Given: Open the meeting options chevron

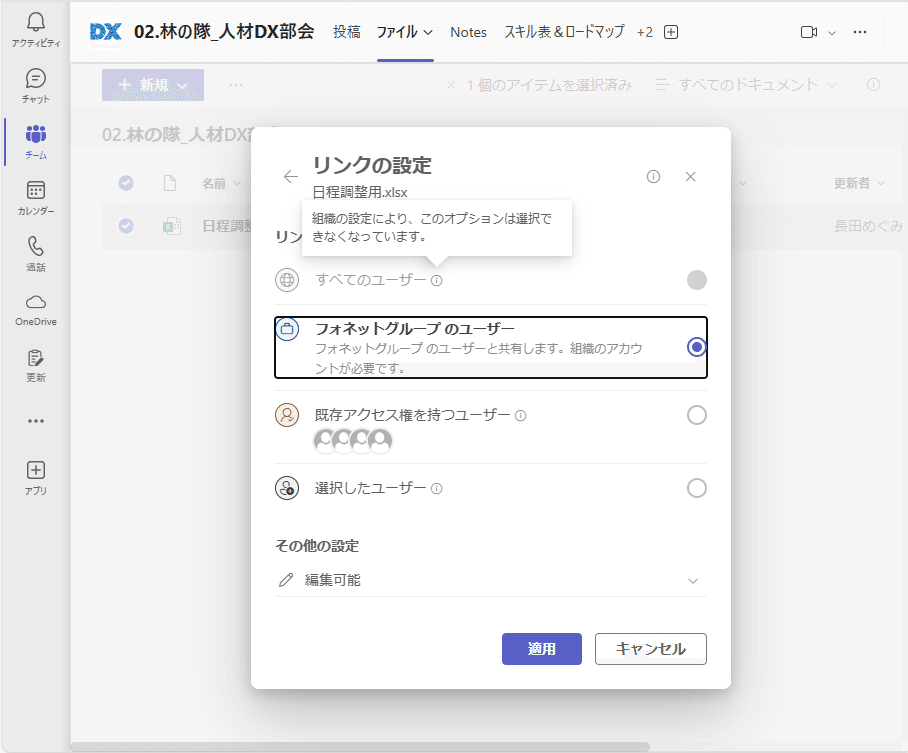Looking at the screenshot, I should pos(832,33).
